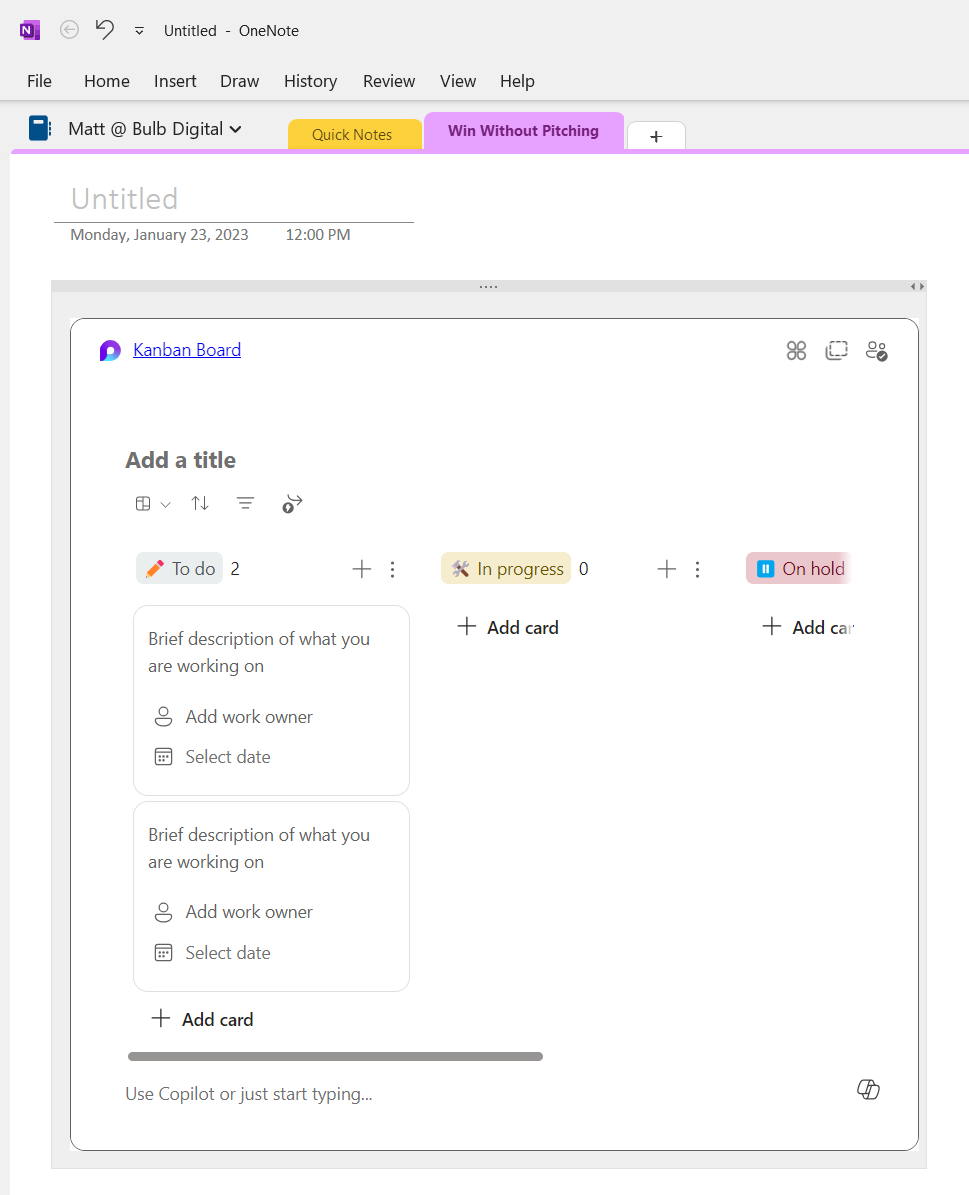Click Add card under To do column
This screenshot has width=969, height=1195.
[x=203, y=1019]
